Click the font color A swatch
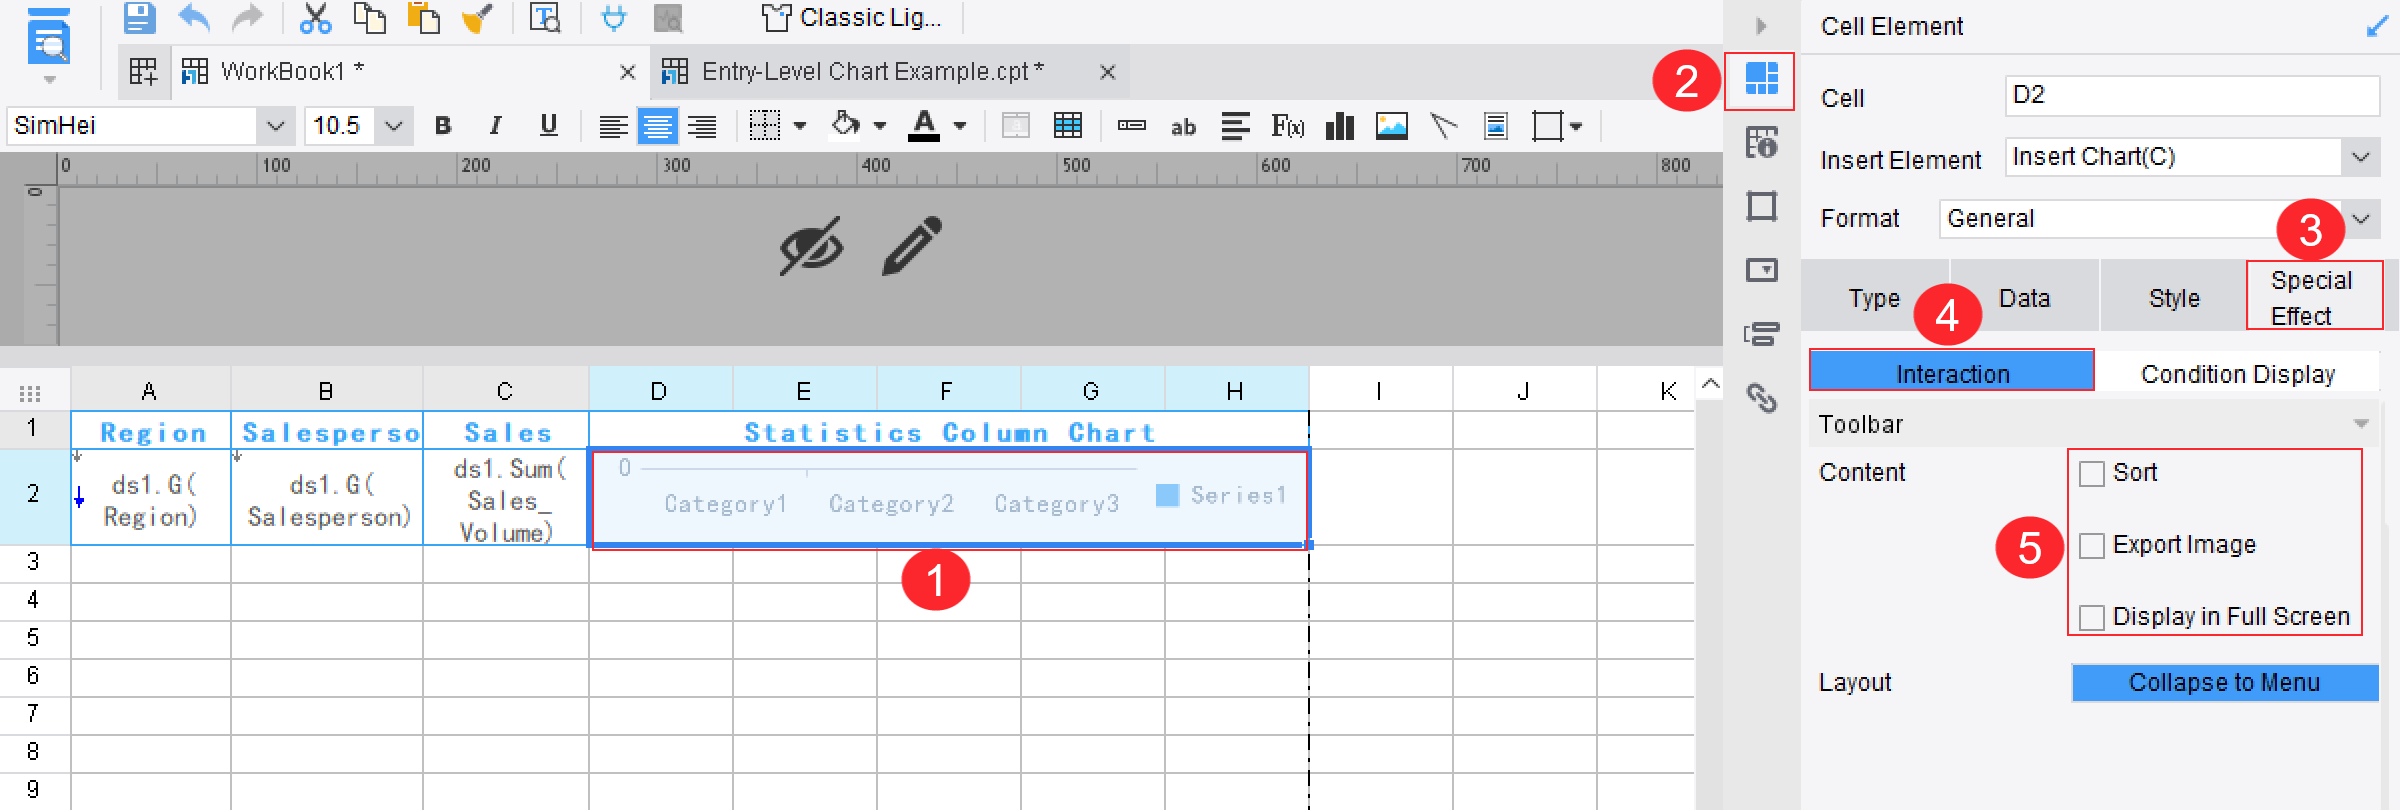 [x=924, y=126]
